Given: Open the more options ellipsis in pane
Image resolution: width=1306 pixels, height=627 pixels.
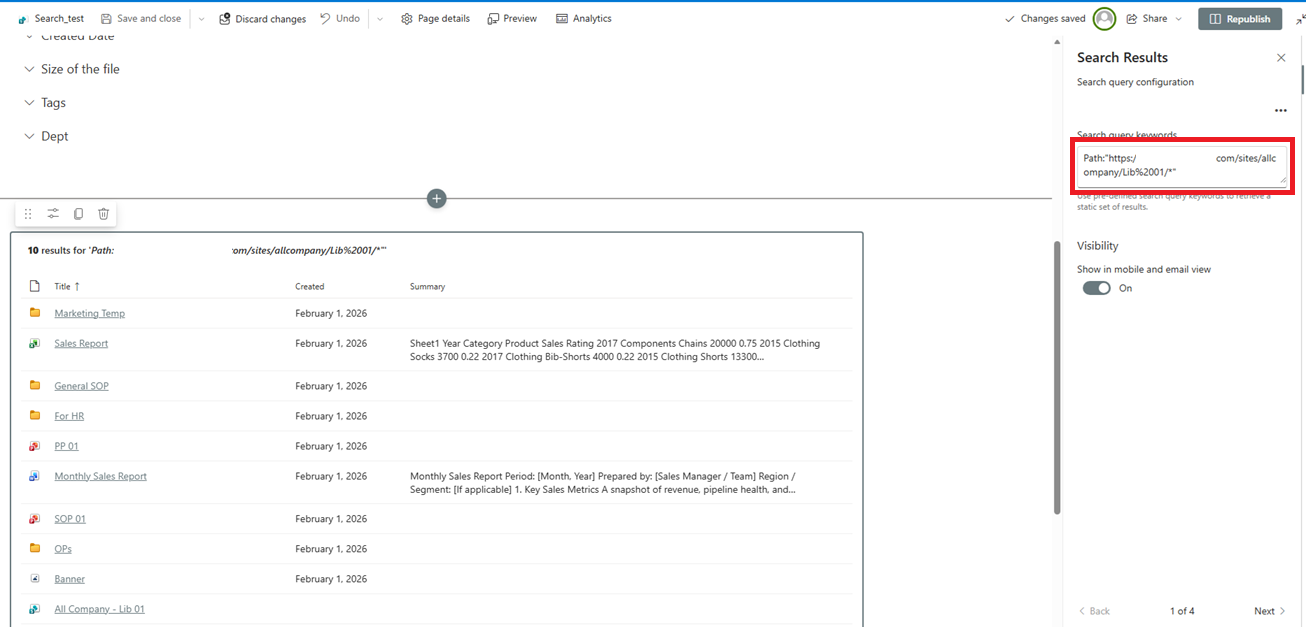Looking at the screenshot, I should (1281, 111).
